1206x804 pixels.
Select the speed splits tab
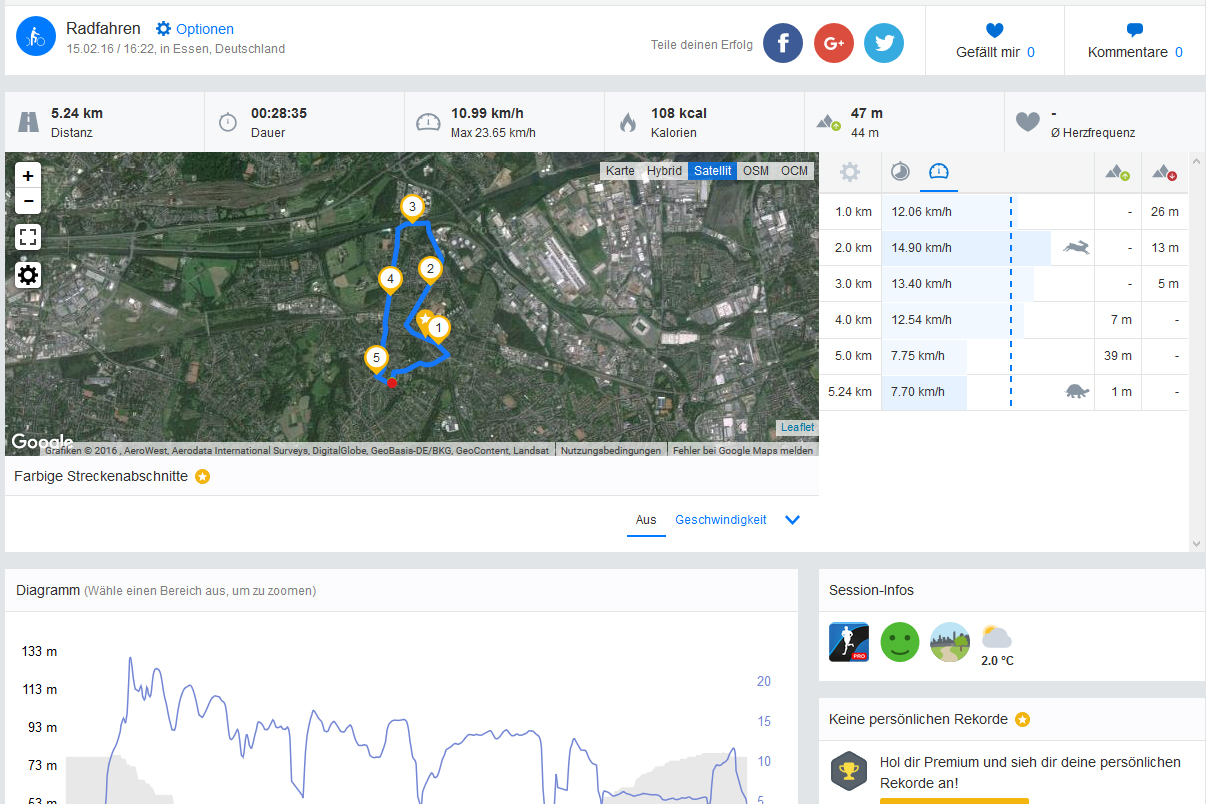(x=938, y=172)
